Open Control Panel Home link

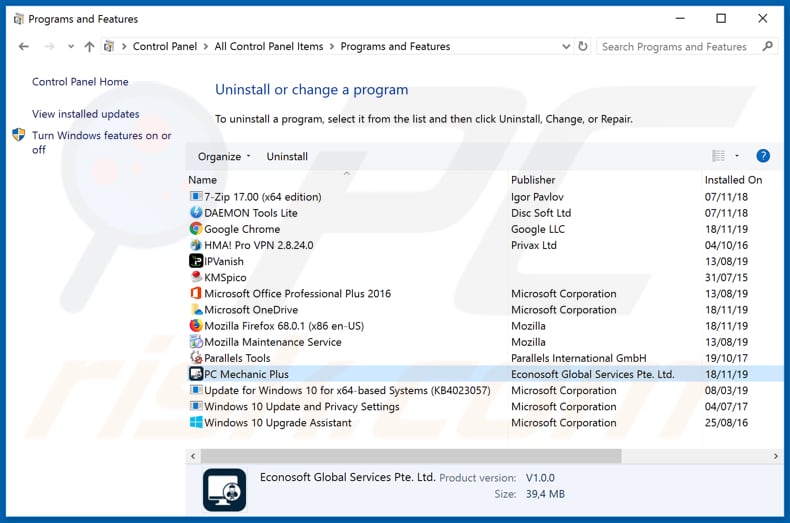[x=80, y=82]
